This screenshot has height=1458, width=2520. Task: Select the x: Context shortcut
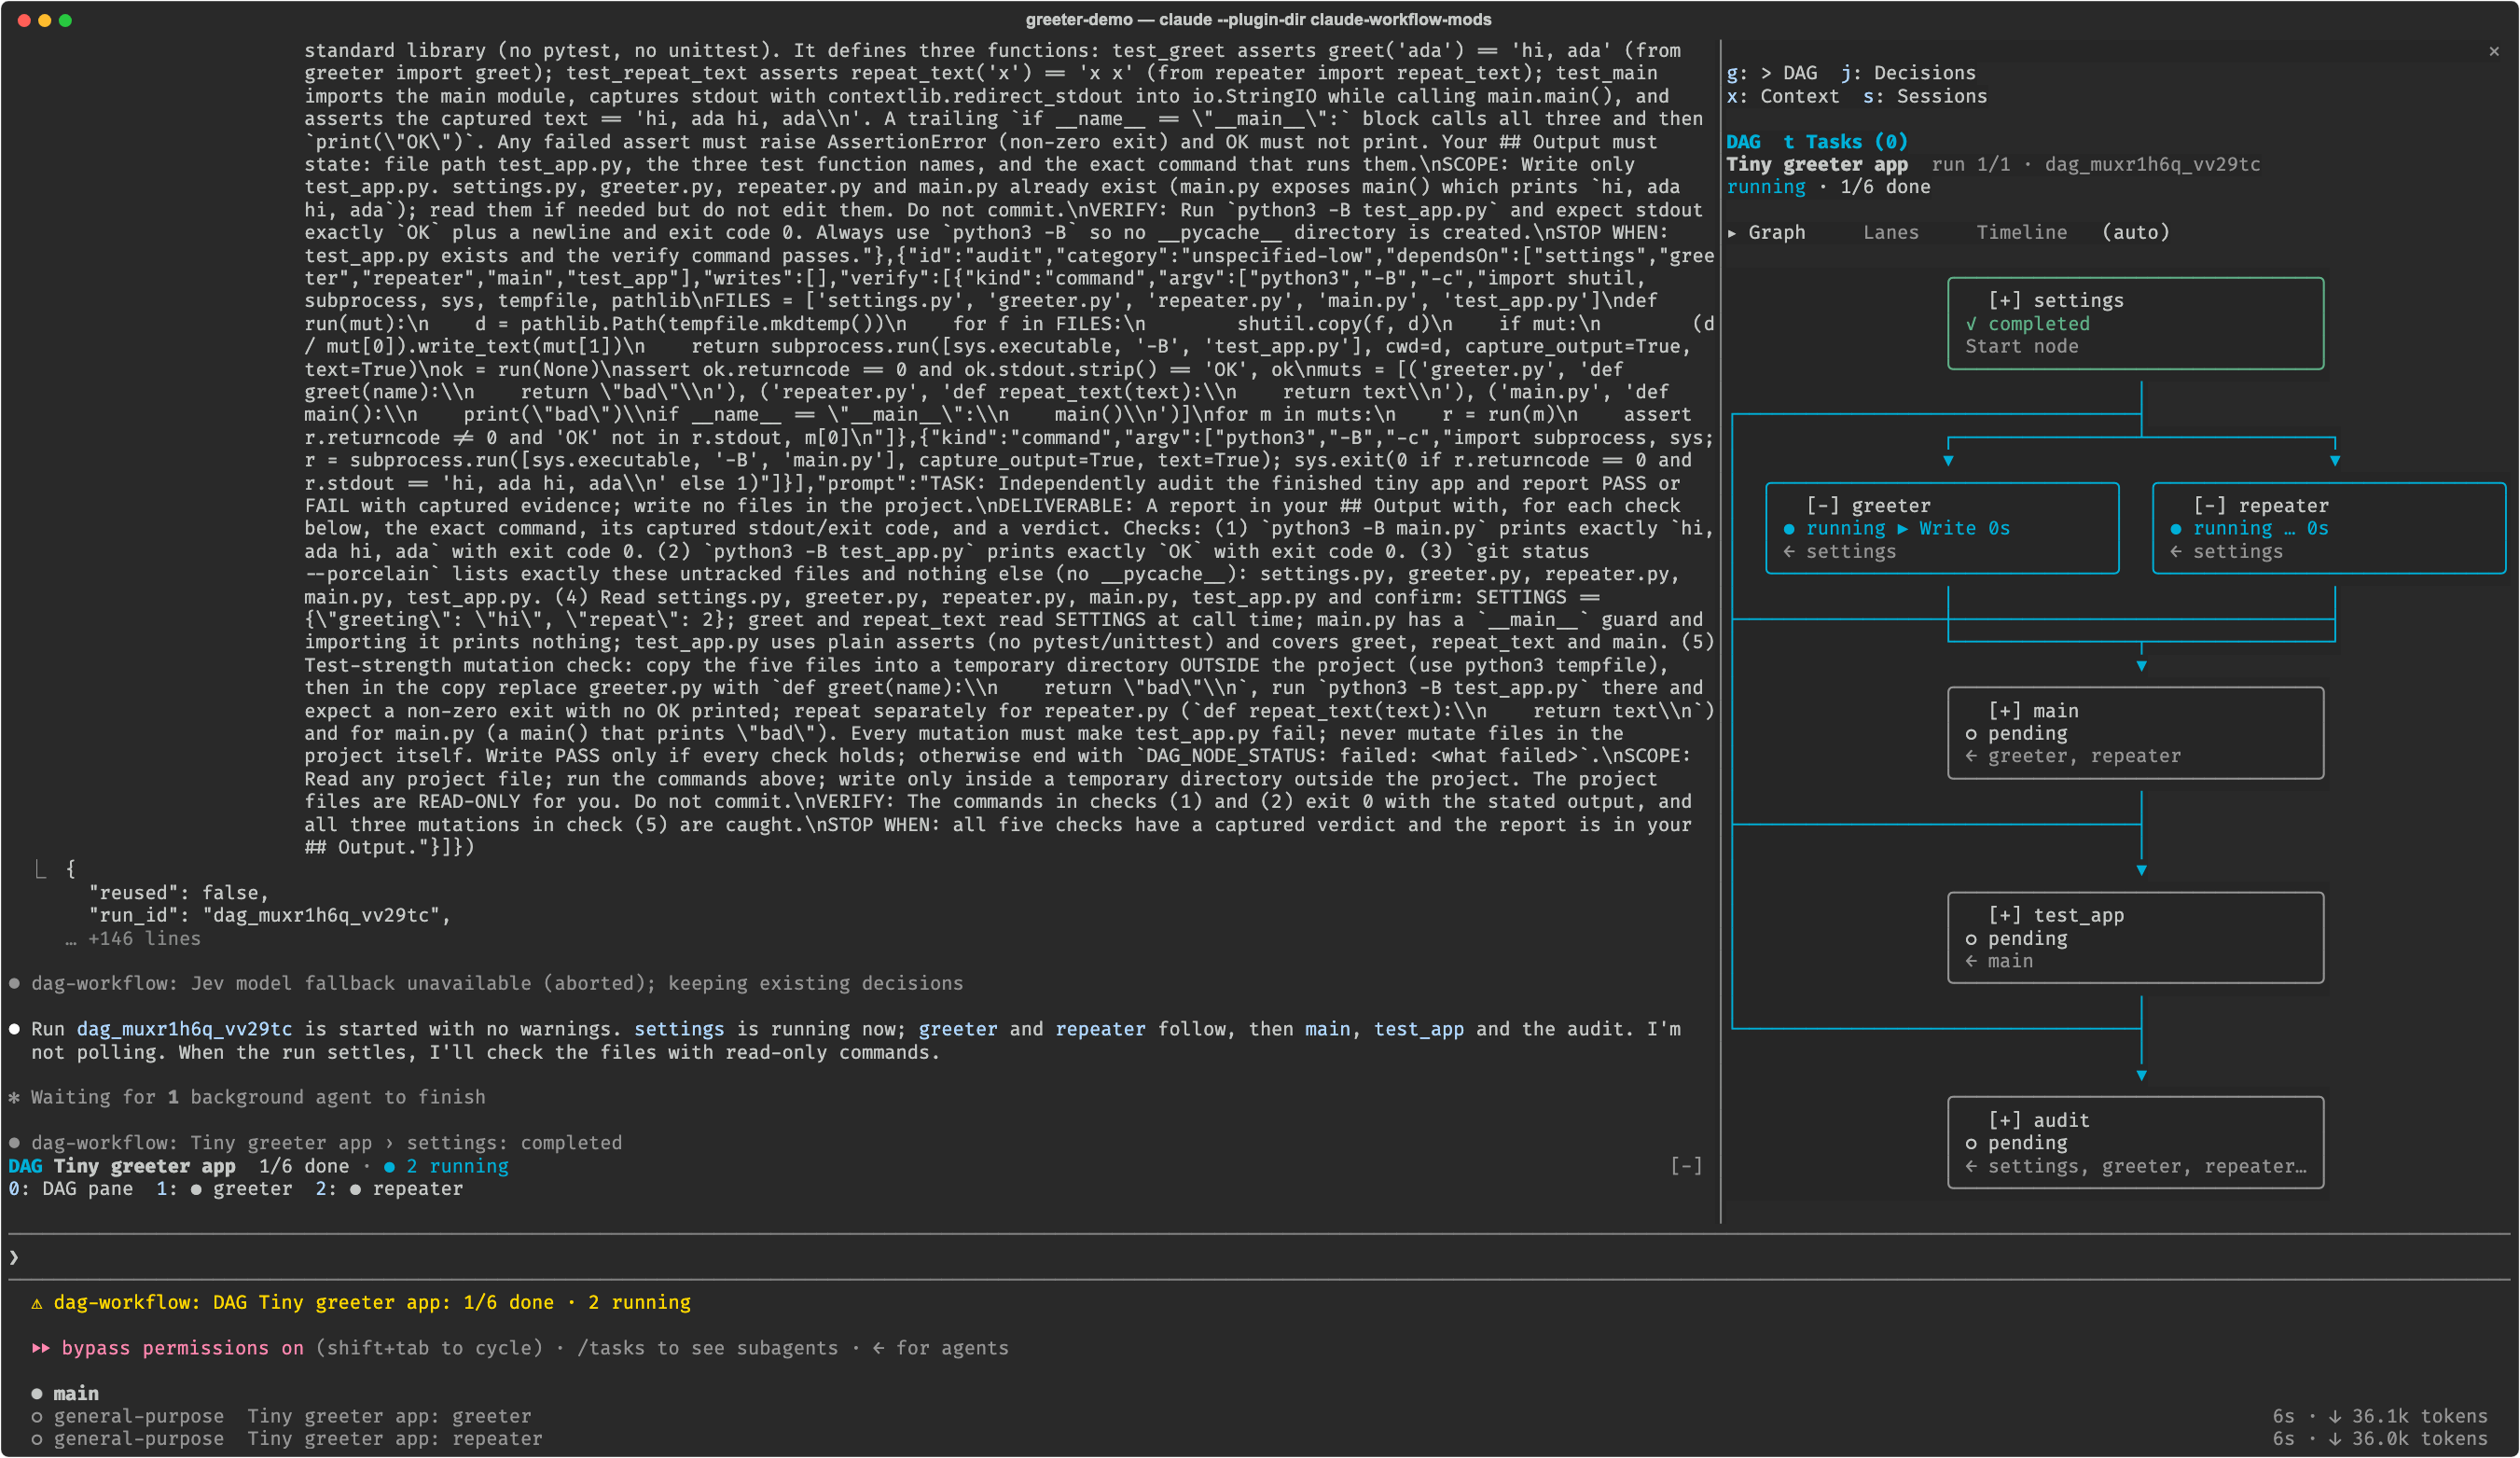(1783, 96)
